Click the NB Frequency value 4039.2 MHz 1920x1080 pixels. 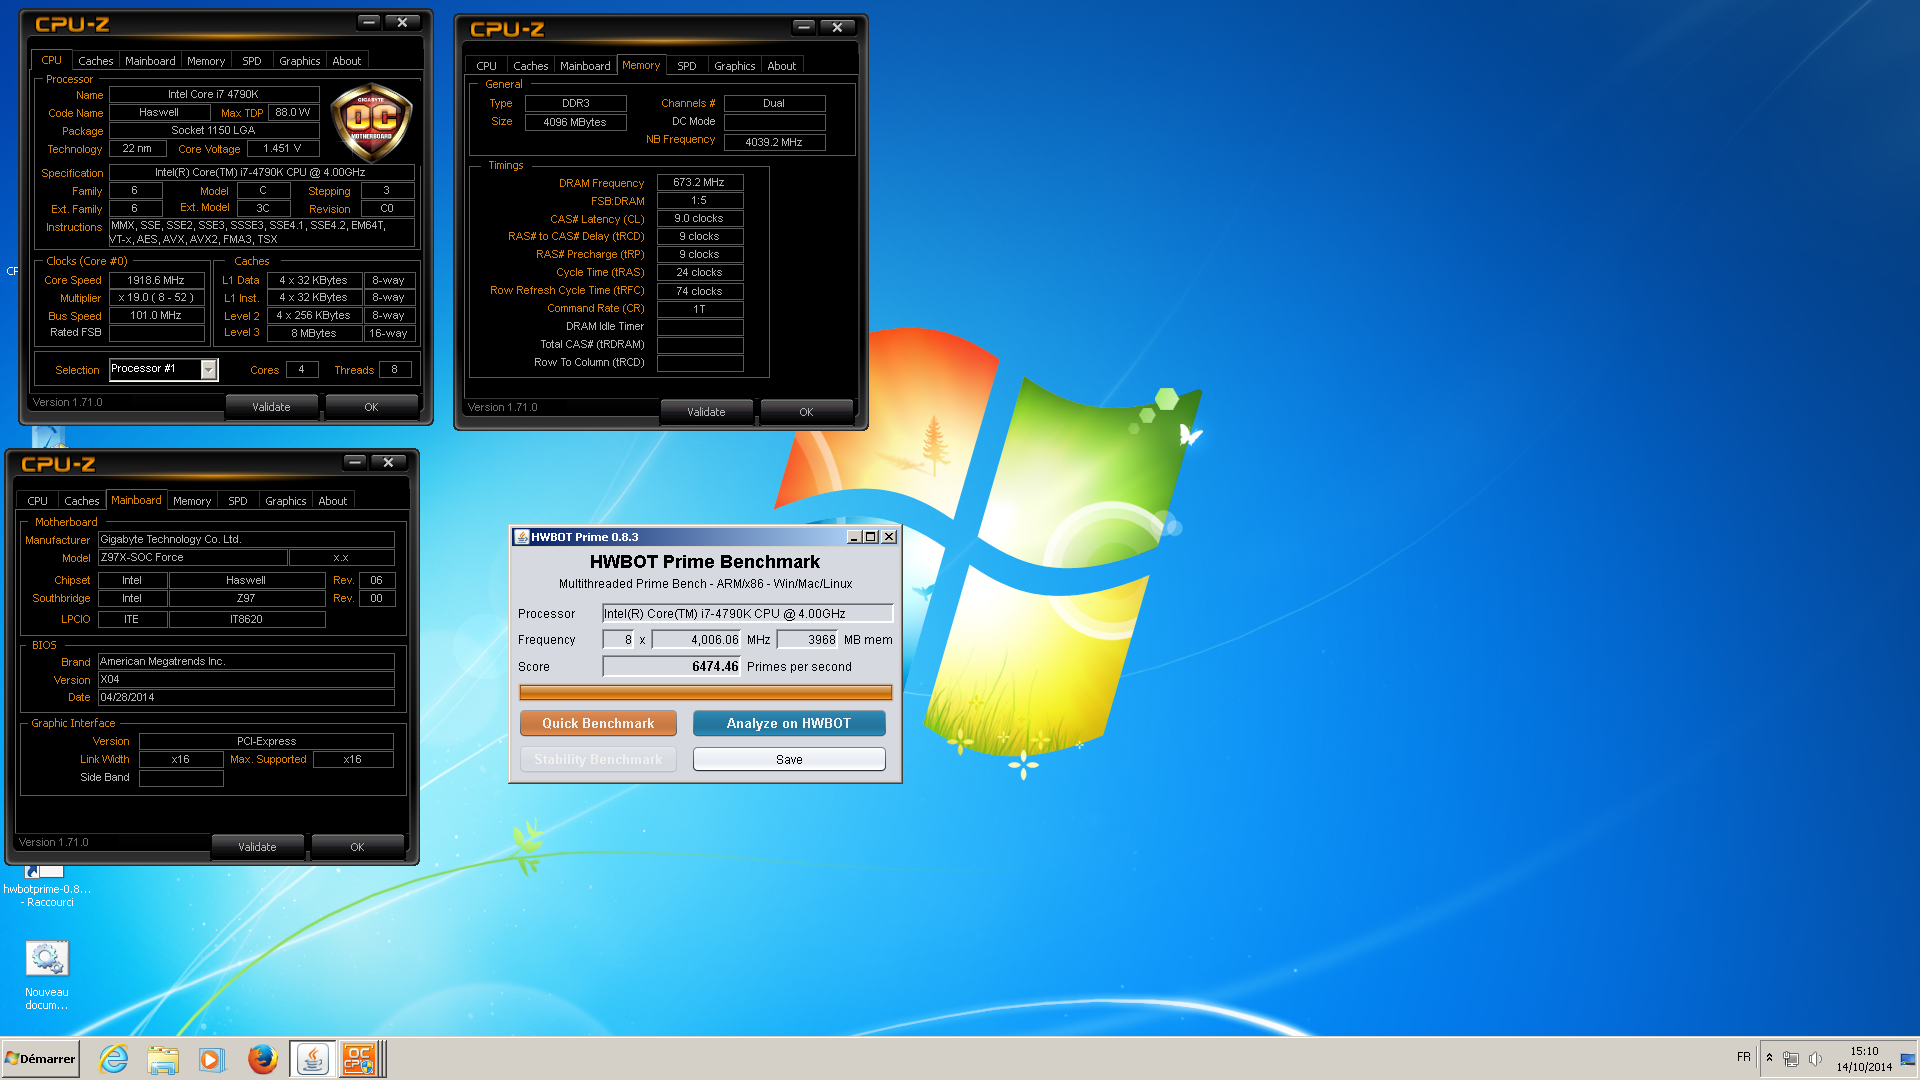click(774, 142)
